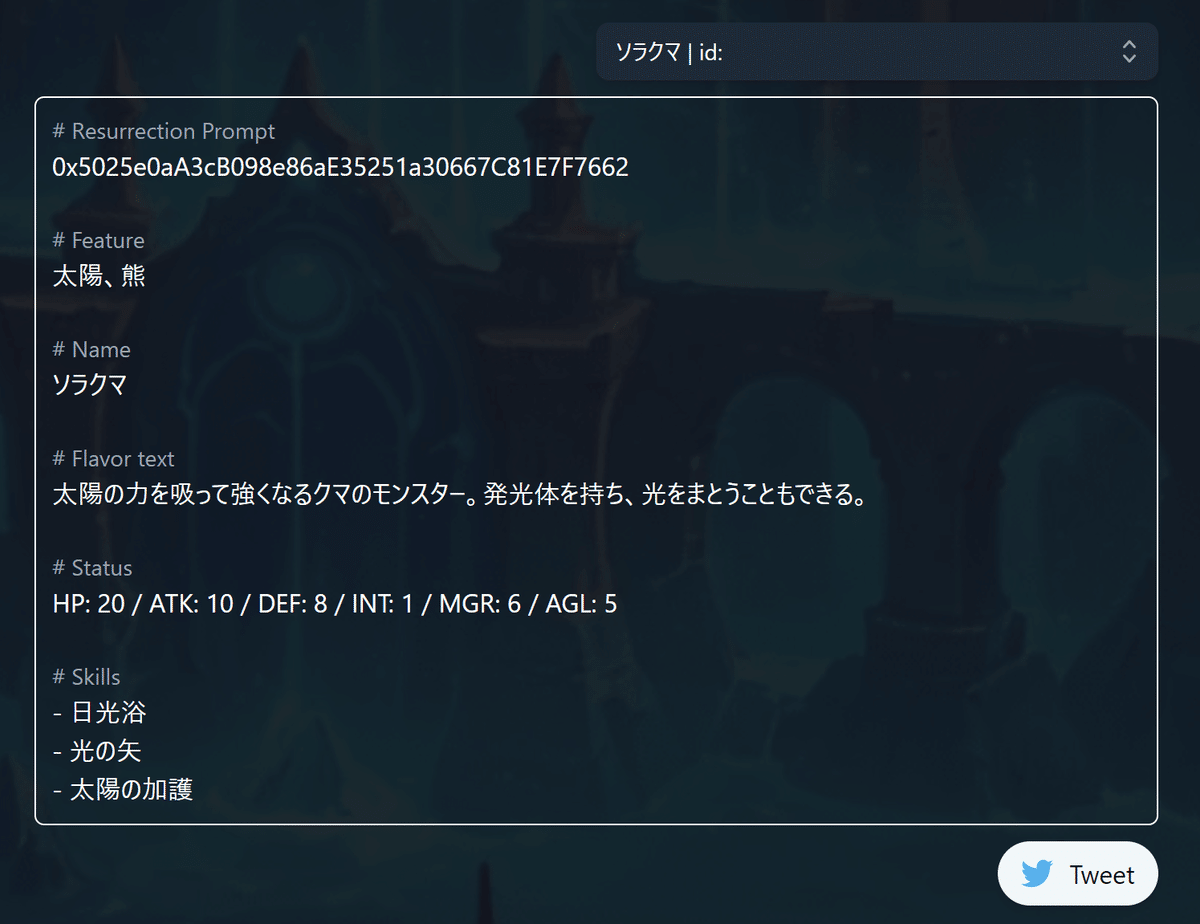Viewport: 1200px width, 924px height.
Task: Click the # Name heading
Action: point(91,349)
